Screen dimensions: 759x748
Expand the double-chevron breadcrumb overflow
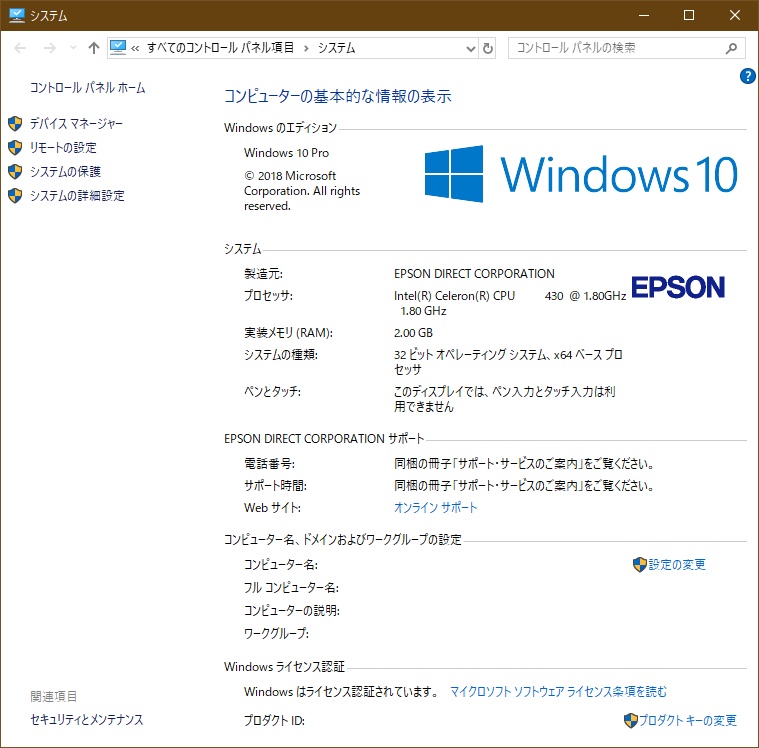135,48
